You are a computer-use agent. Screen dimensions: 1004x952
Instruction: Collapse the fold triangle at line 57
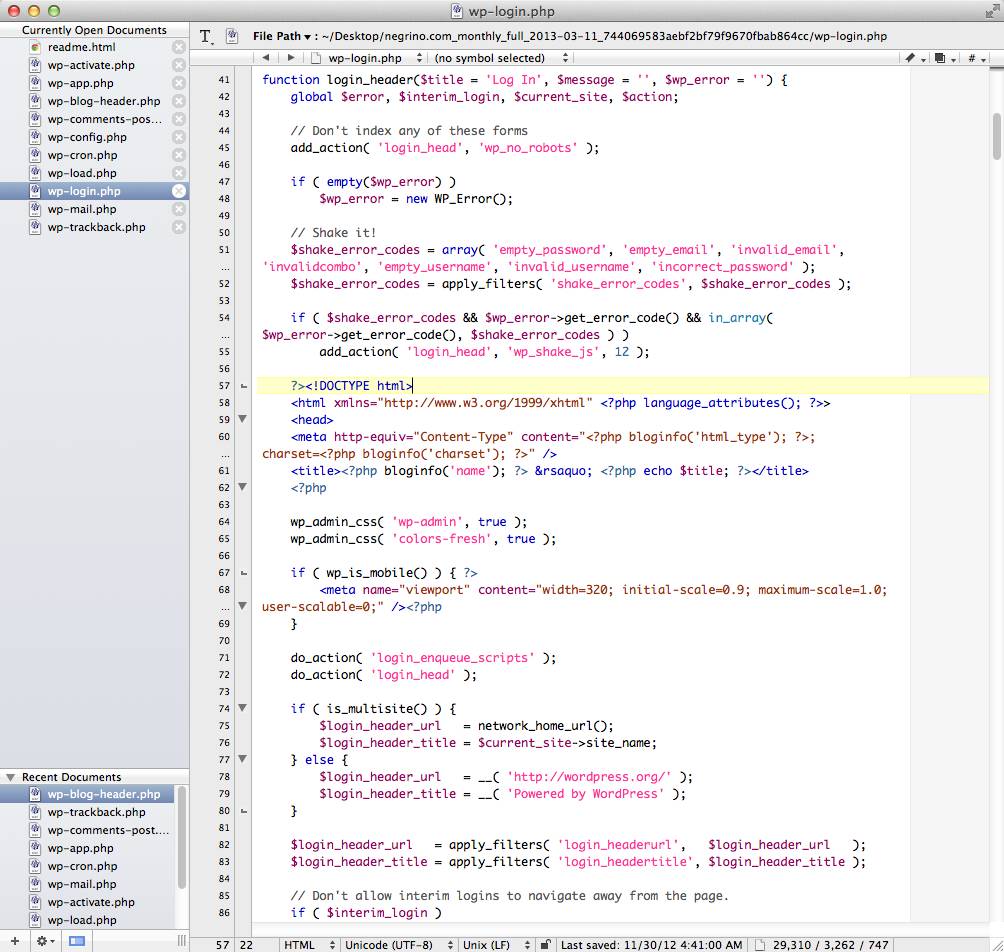[x=242, y=386]
